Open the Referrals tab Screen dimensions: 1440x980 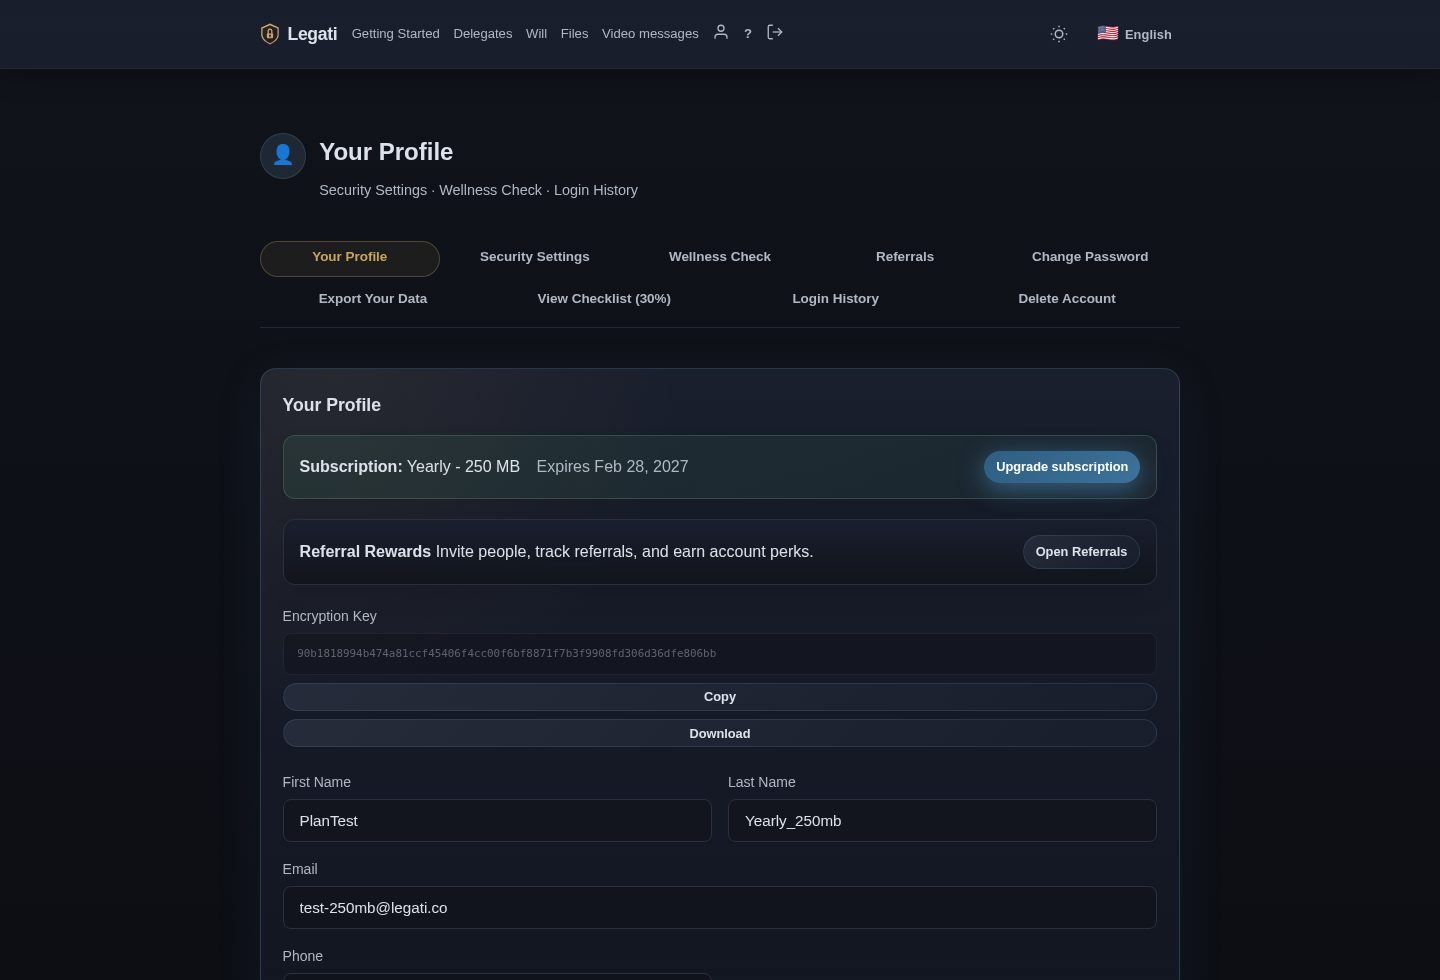[905, 257]
